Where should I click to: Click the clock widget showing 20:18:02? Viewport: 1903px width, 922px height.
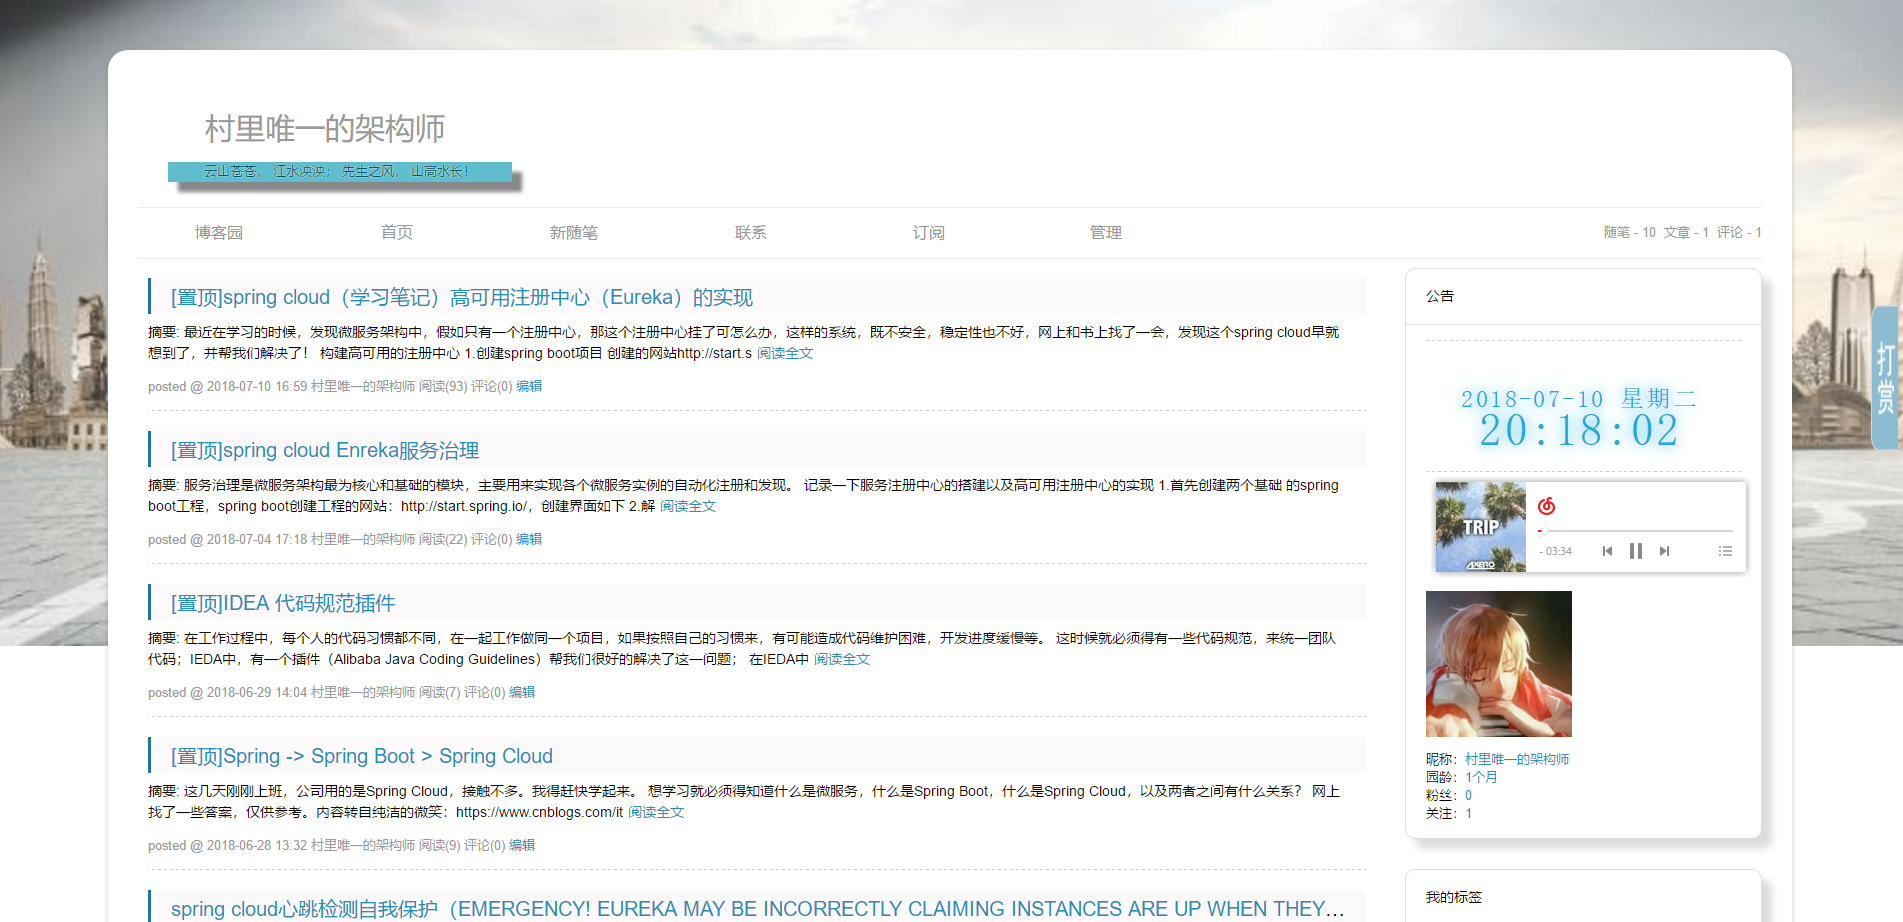pos(1579,431)
